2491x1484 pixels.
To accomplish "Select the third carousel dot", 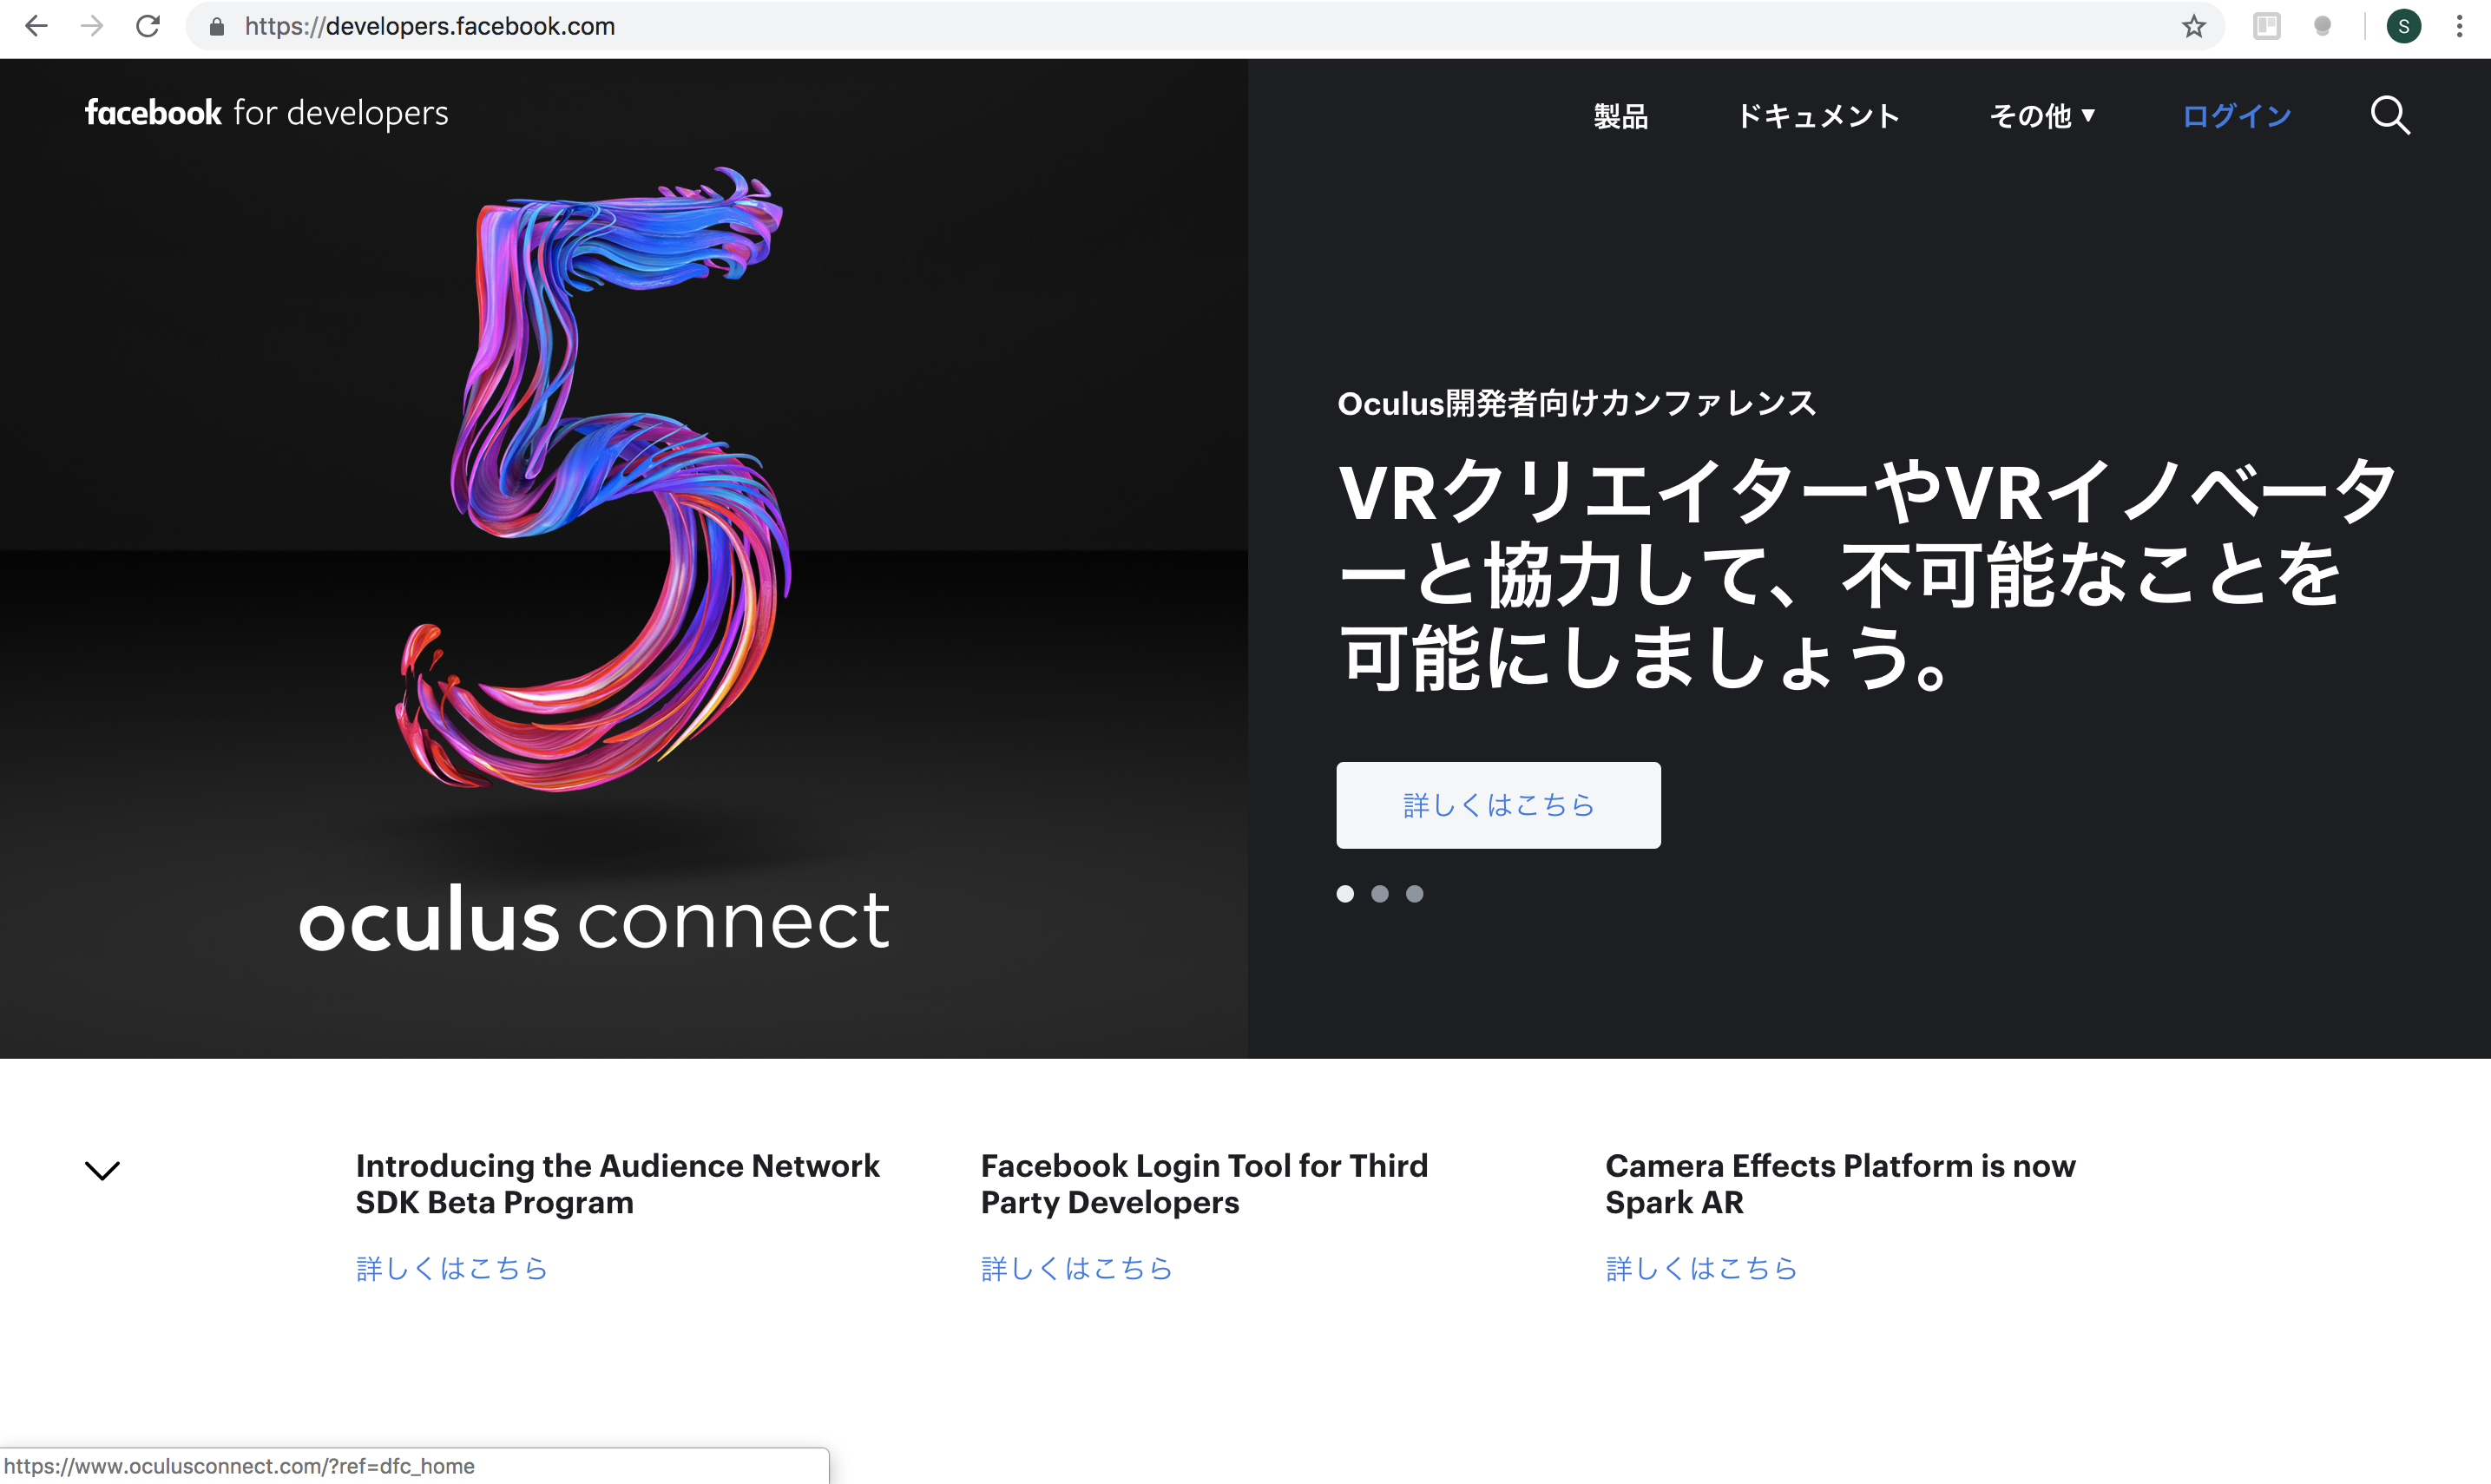I will click(1414, 894).
